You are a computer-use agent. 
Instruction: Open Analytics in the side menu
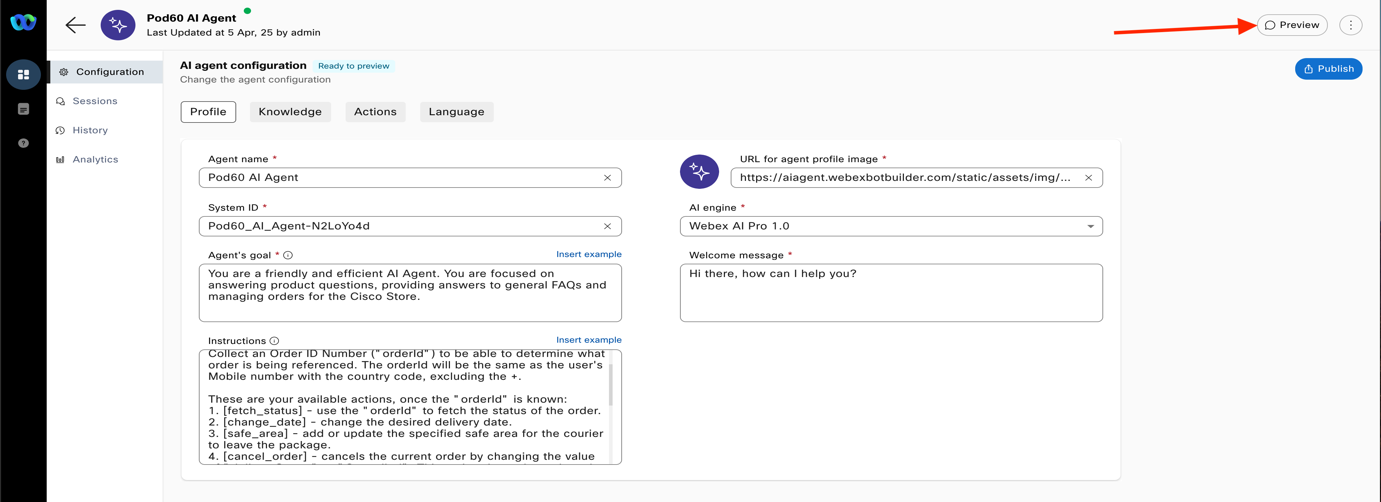95,160
